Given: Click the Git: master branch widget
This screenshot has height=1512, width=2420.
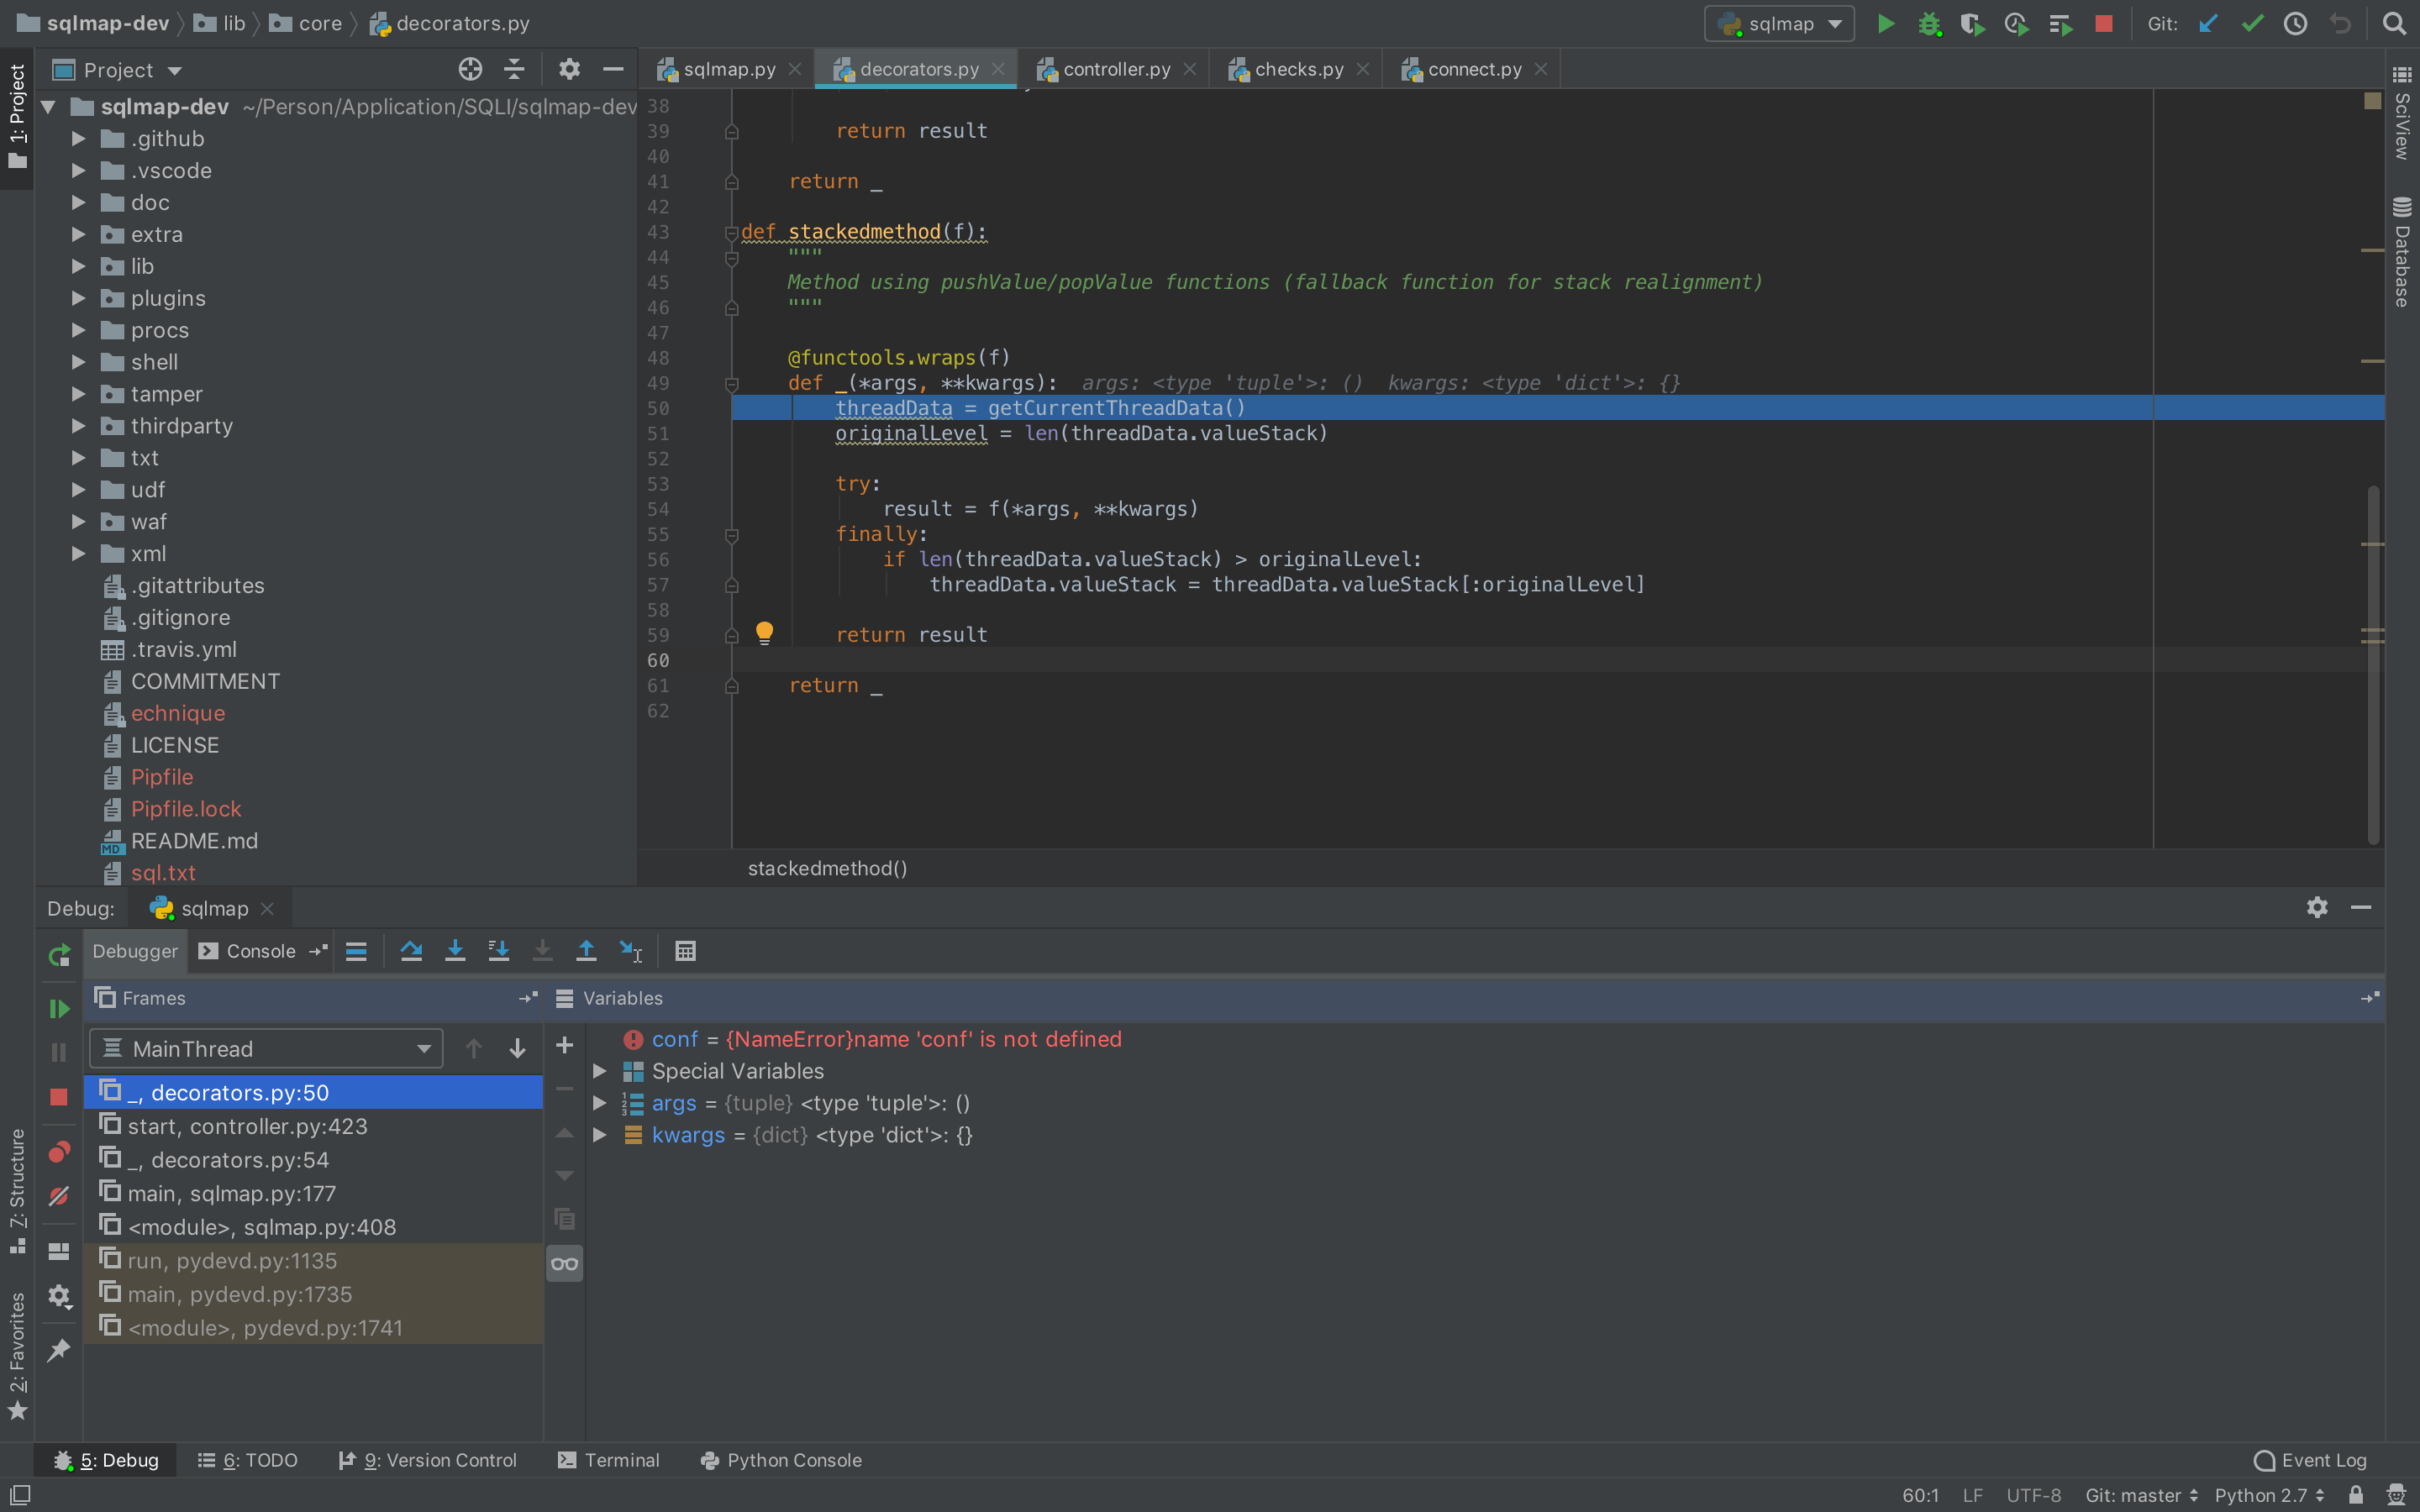Looking at the screenshot, I should coord(2141,1495).
